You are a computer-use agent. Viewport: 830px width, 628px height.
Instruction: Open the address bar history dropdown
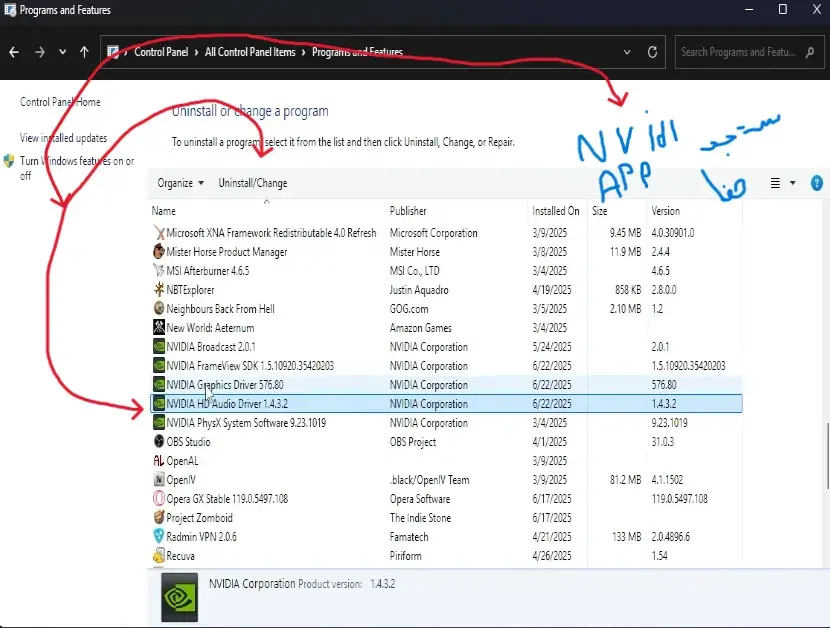[628, 52]
